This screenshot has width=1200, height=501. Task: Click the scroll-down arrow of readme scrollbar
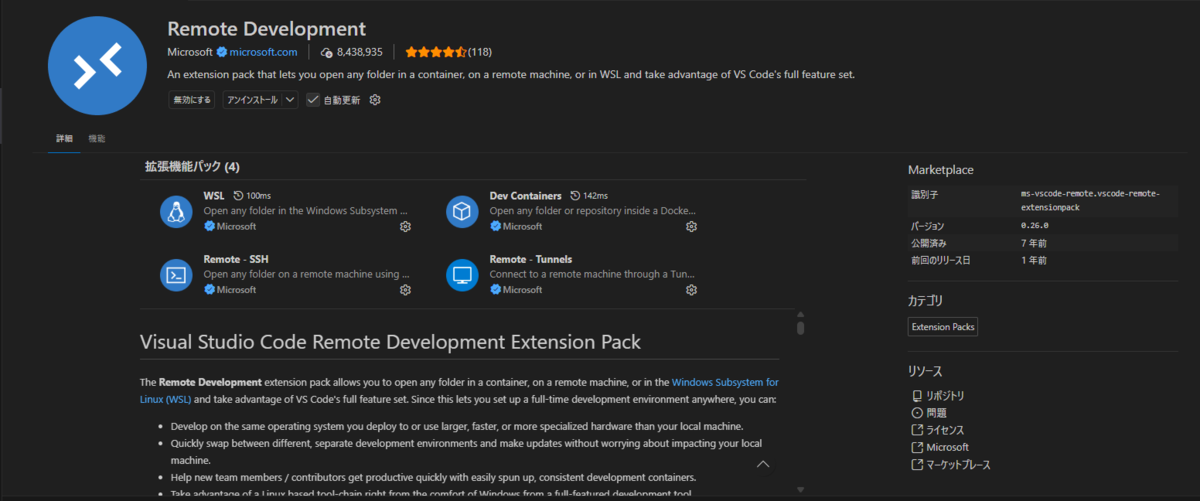pyautogui.click(x=800, y=489)
